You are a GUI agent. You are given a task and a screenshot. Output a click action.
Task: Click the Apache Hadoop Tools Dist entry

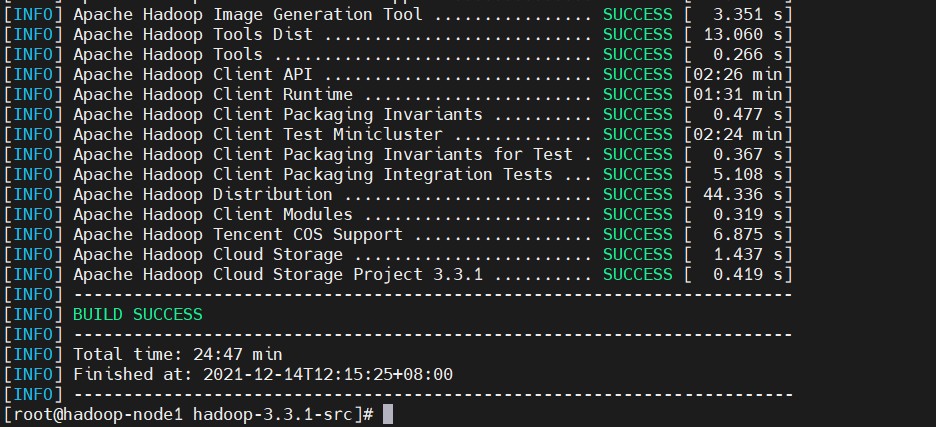193,34
